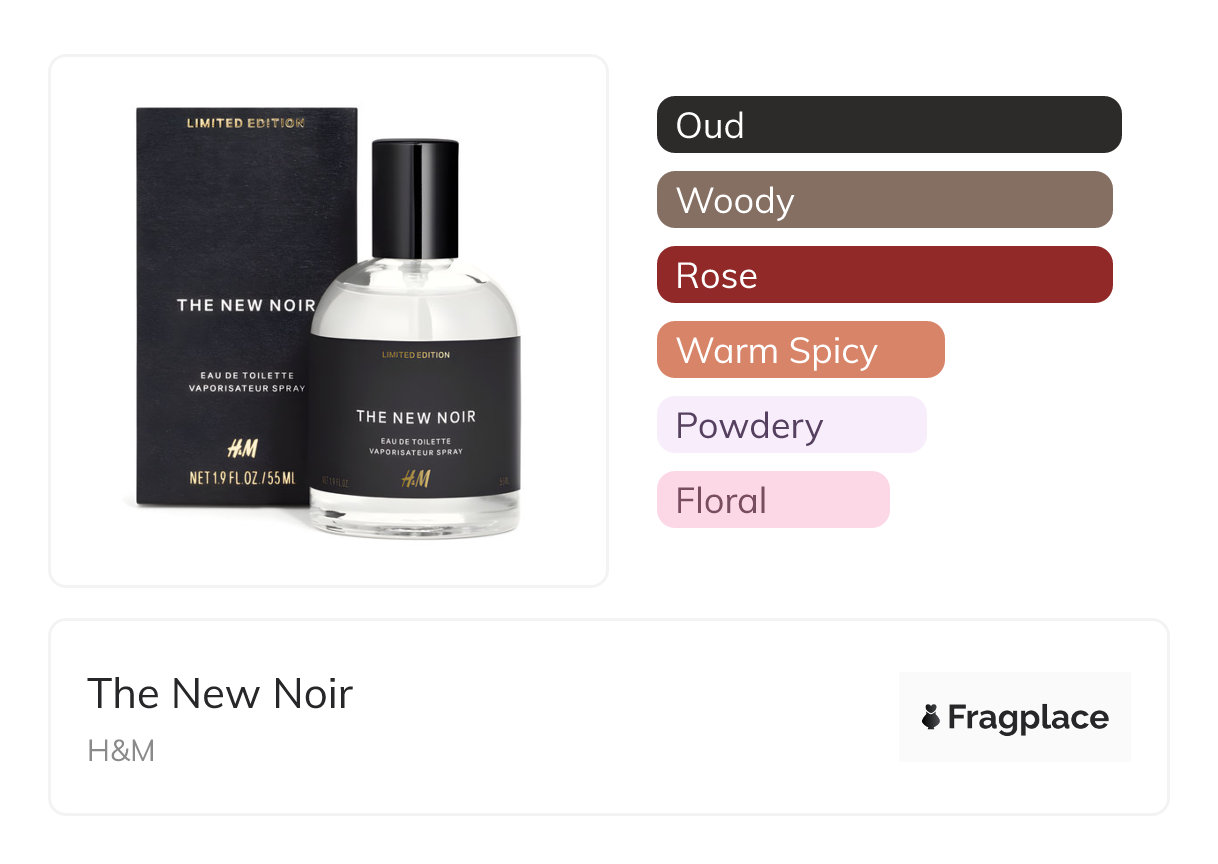
Task: Click THE NEW NOIR text on the box
Action: click(246, 305)
